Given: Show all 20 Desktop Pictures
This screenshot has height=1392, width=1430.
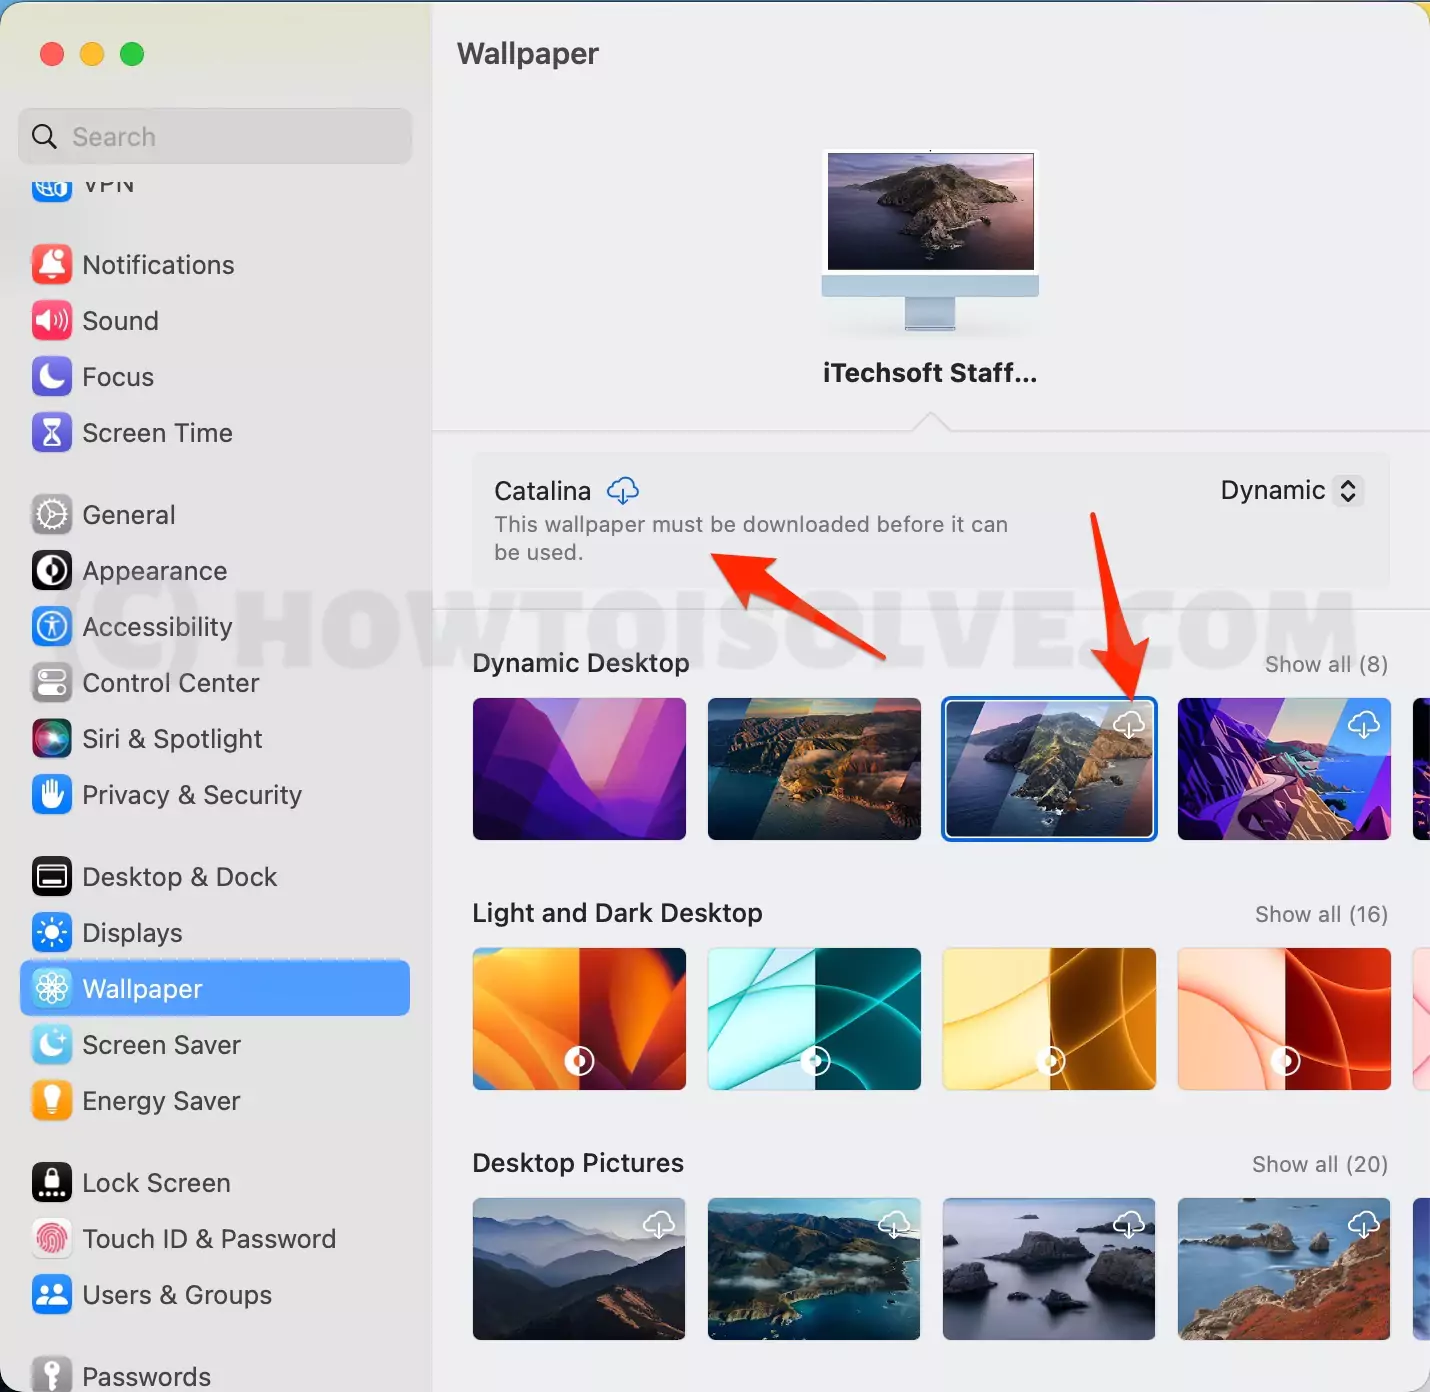Looking at the screenshot, I should [x=1320, y=1164].
